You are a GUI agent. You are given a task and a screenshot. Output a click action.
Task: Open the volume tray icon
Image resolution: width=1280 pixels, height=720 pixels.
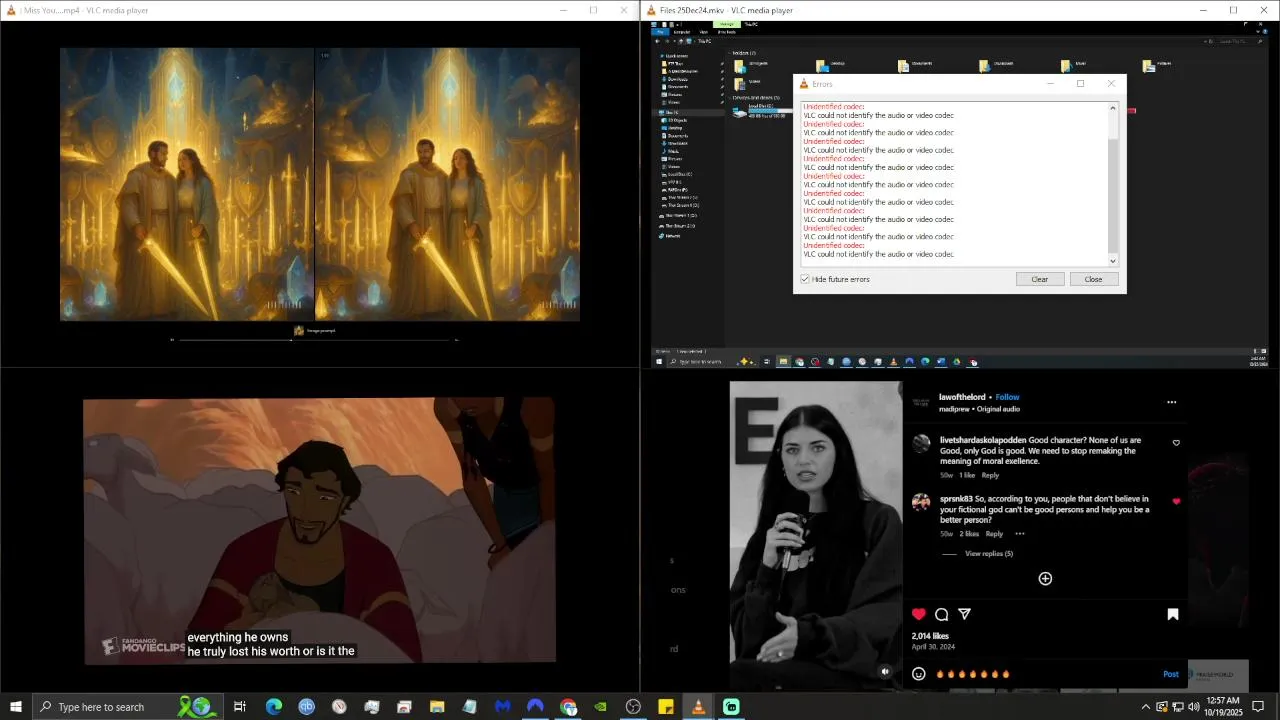coord(1193,707)
